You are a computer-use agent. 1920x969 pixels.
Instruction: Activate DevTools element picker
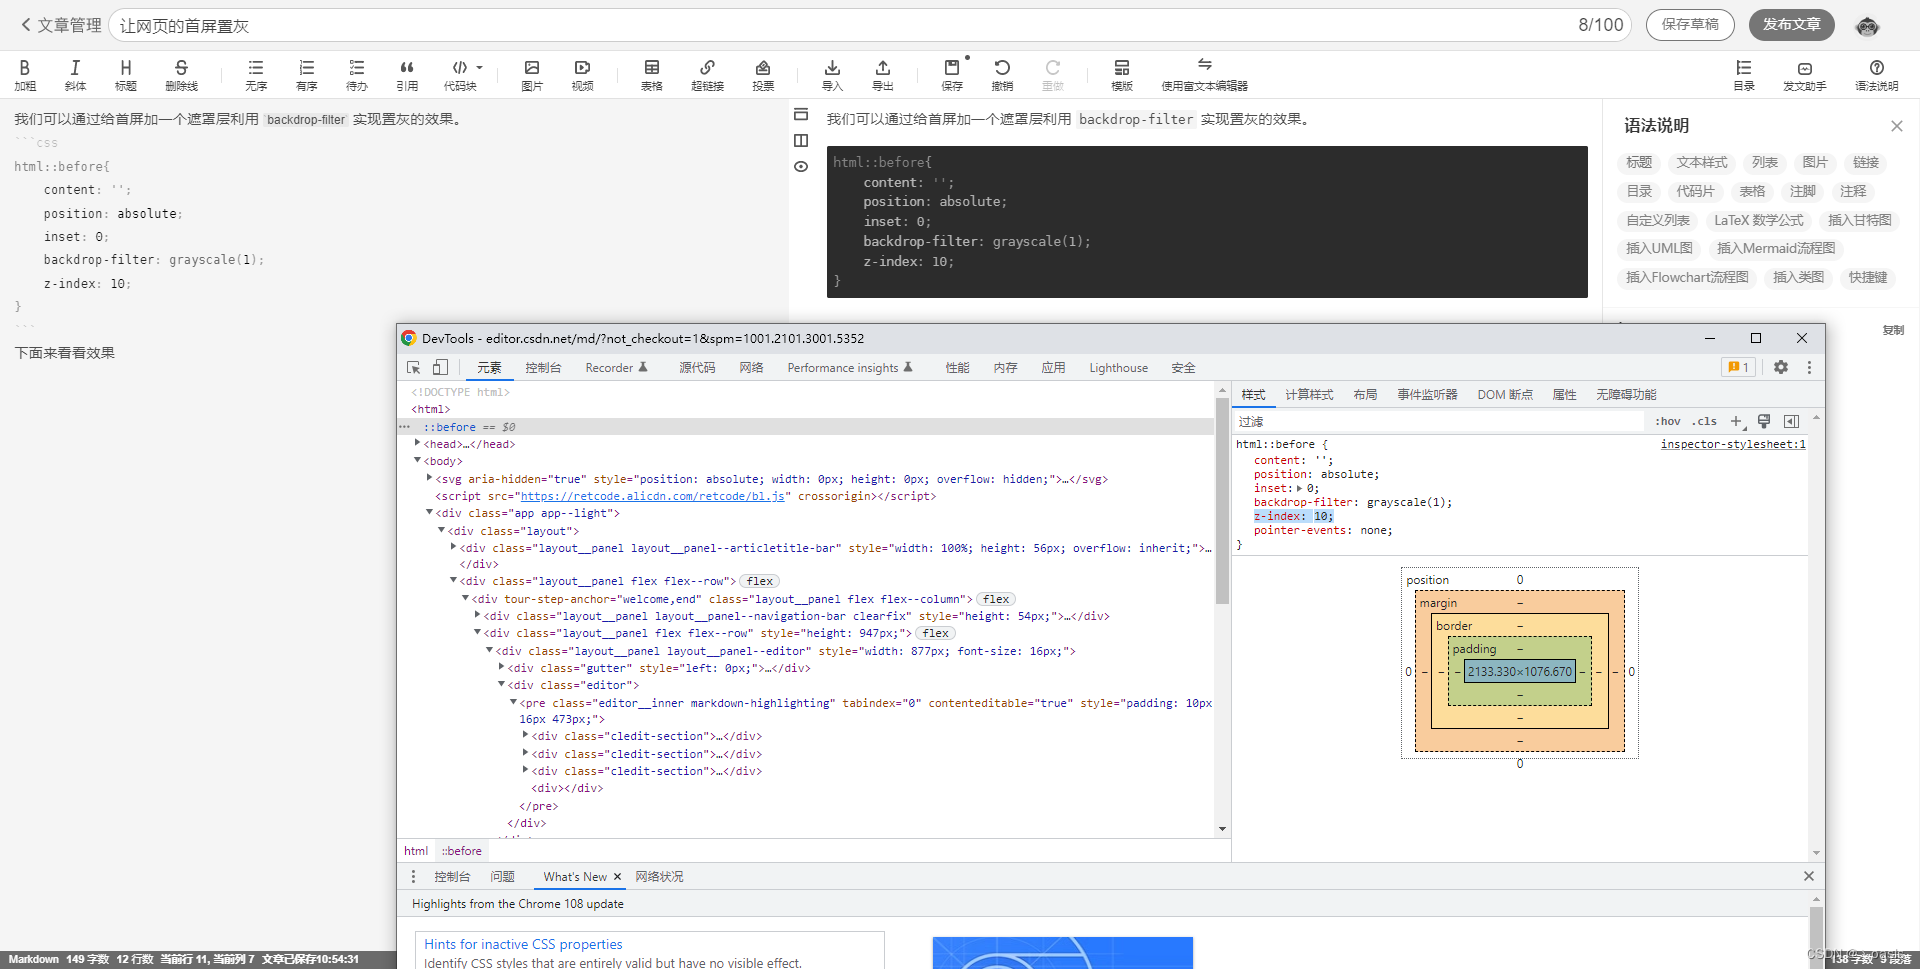[x=414, y=368]
